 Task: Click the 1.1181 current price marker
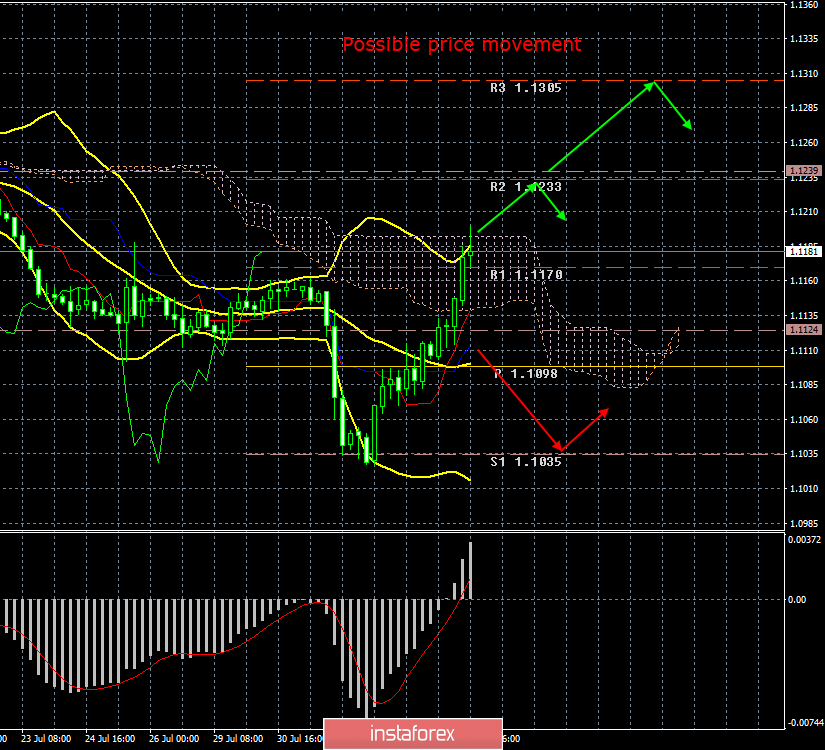(805, 252)
